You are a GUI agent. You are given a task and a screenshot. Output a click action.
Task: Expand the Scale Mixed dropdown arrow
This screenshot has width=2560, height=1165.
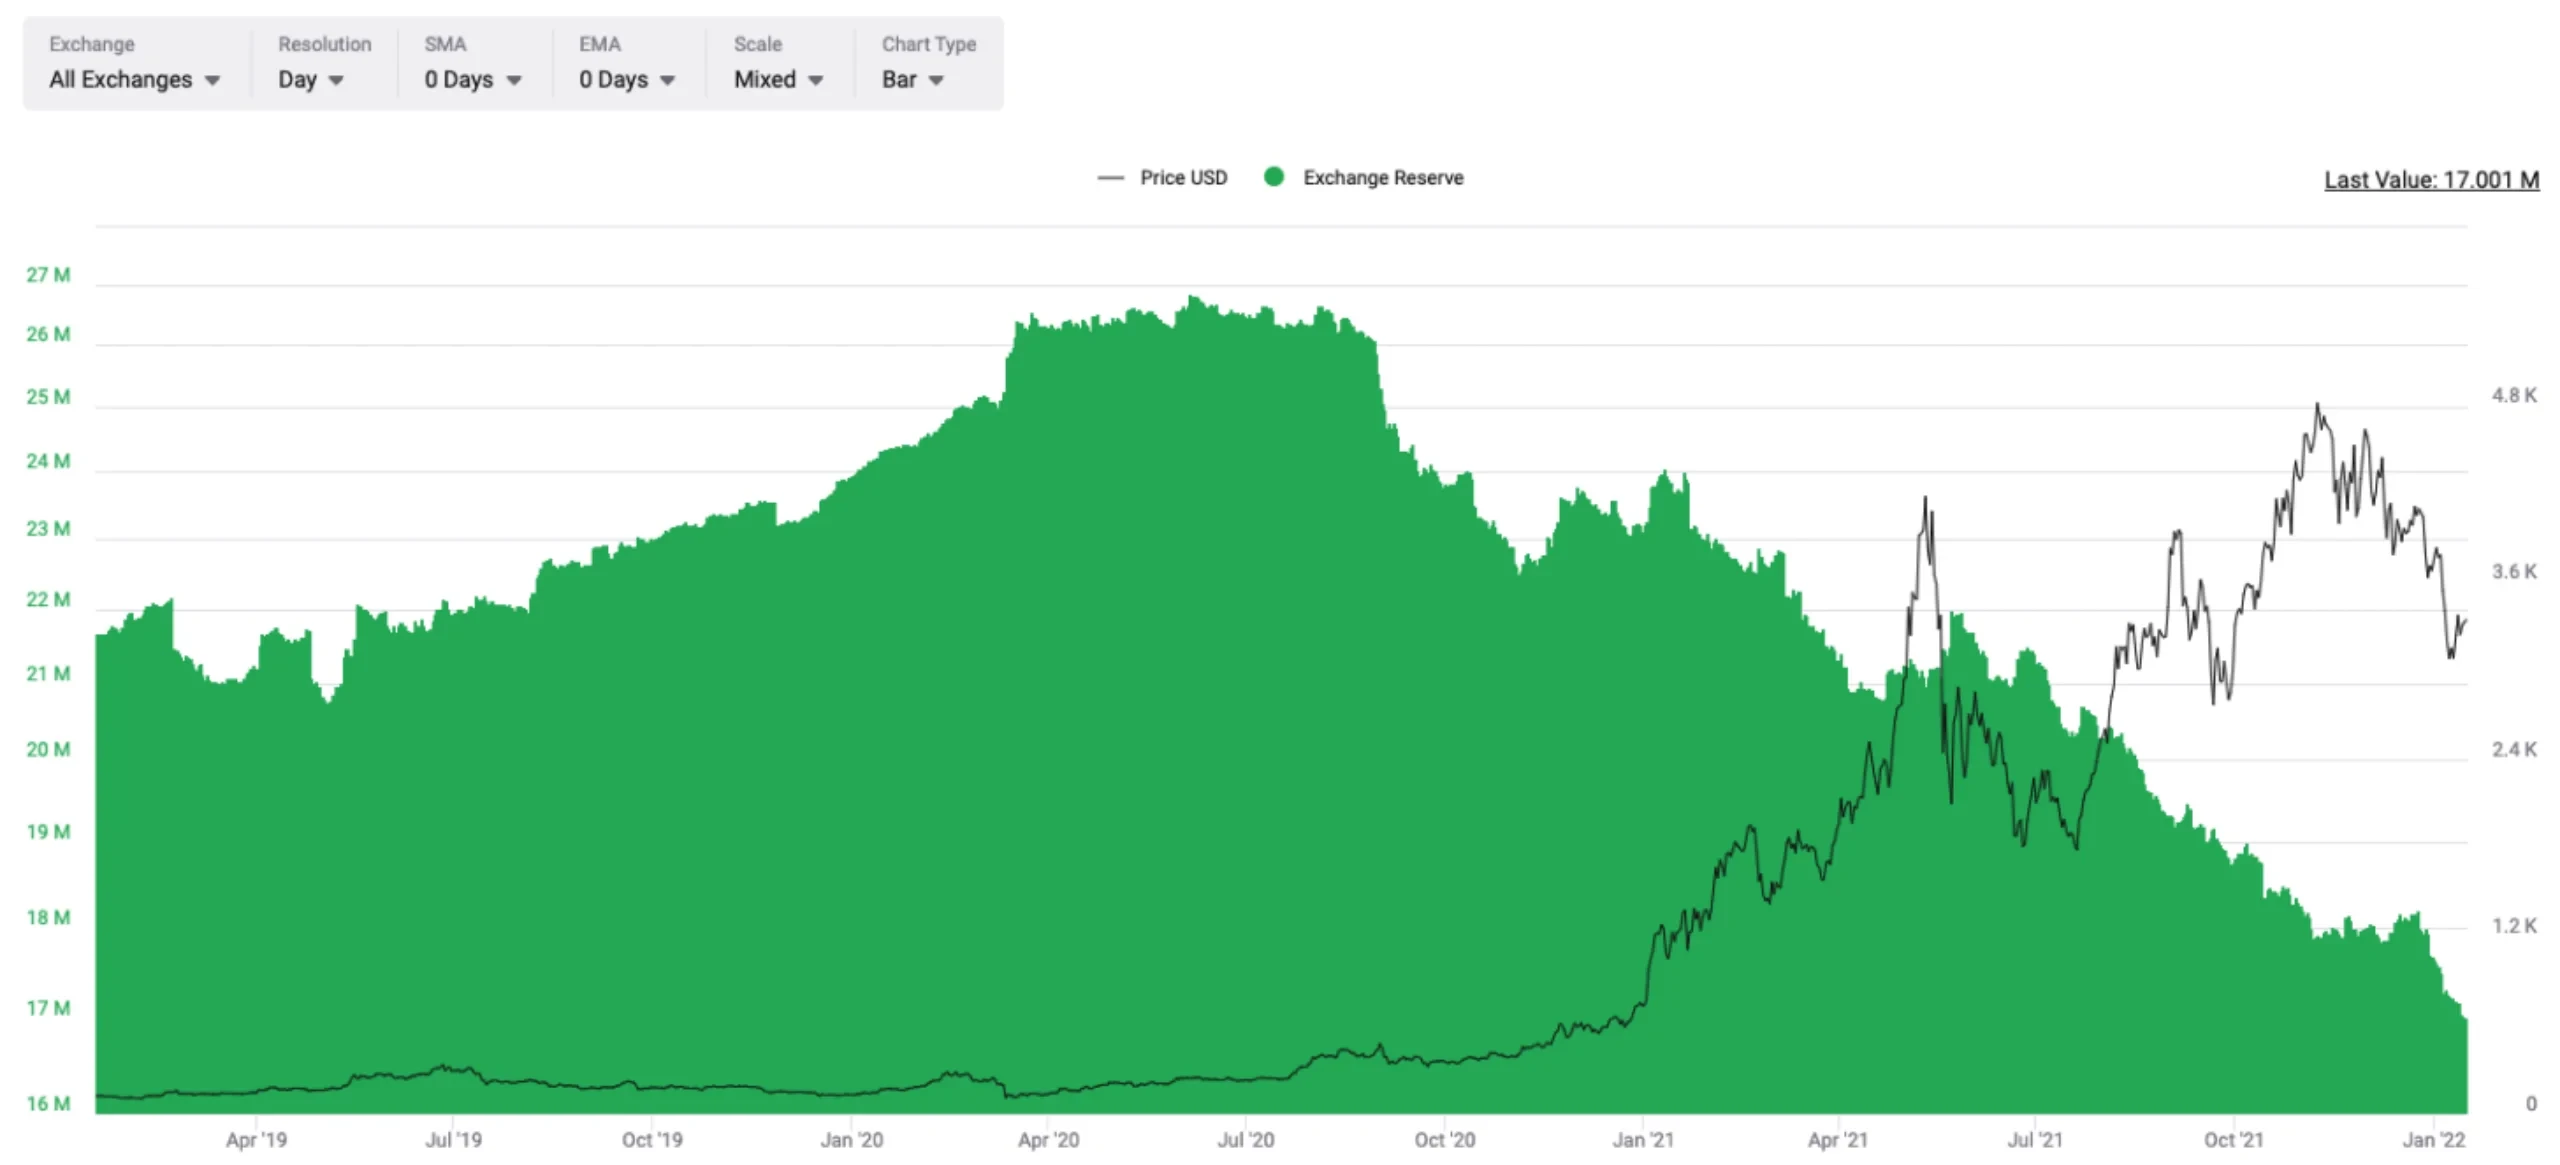tap(816, 81)
